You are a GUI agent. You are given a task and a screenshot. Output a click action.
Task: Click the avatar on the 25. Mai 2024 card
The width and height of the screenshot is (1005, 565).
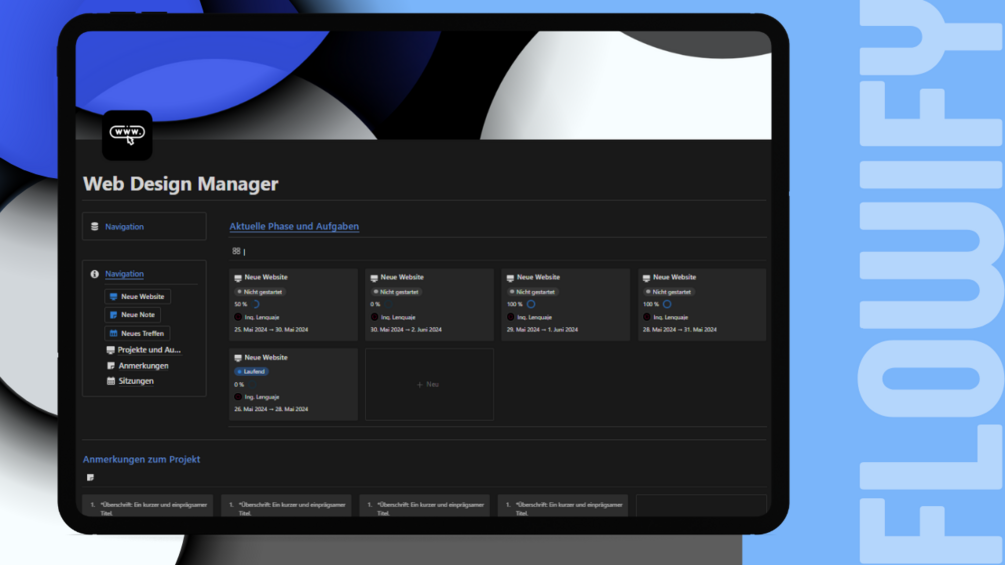tap(238, 317)
